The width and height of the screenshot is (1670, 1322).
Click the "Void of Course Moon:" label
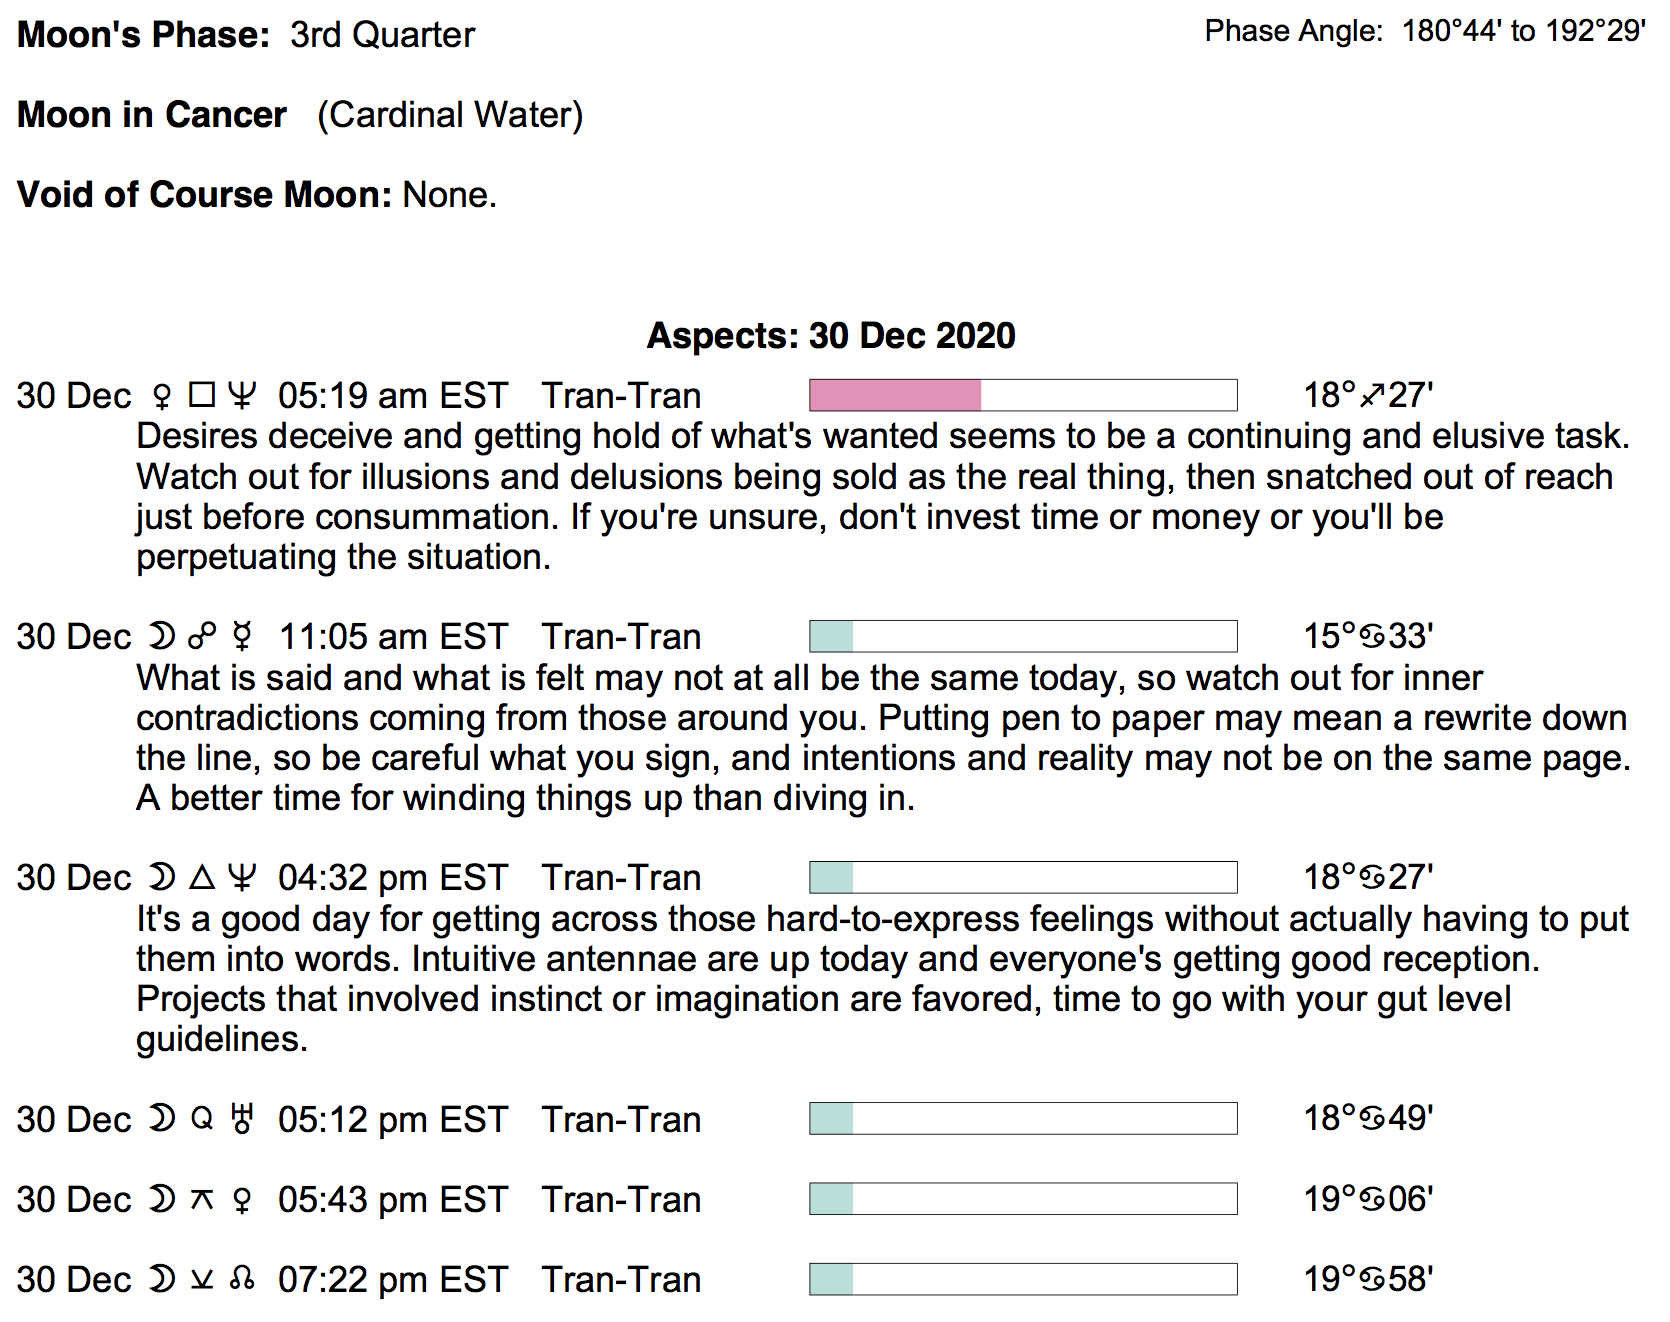pyautogui.click(x=205, y=195)
